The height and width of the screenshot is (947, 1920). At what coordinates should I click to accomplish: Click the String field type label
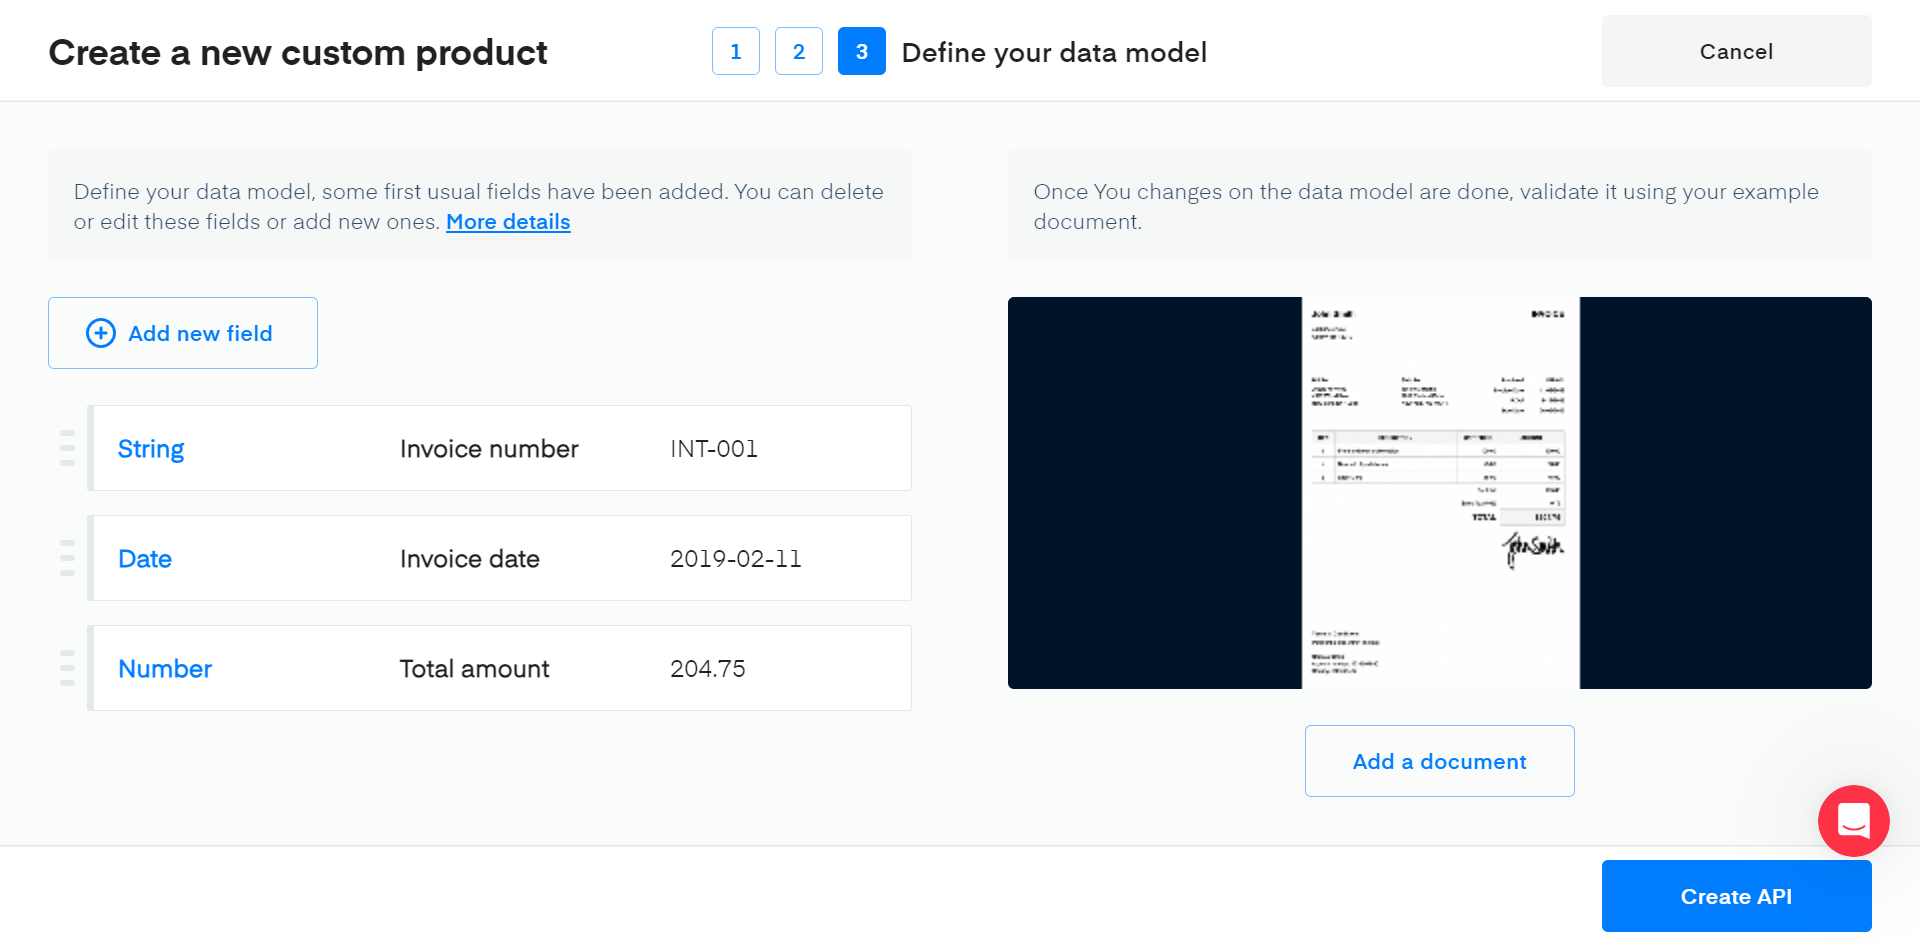click(151, 449)
